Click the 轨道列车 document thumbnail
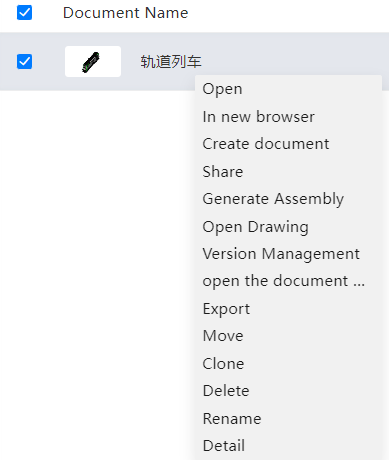 click(x=93, y=62)
